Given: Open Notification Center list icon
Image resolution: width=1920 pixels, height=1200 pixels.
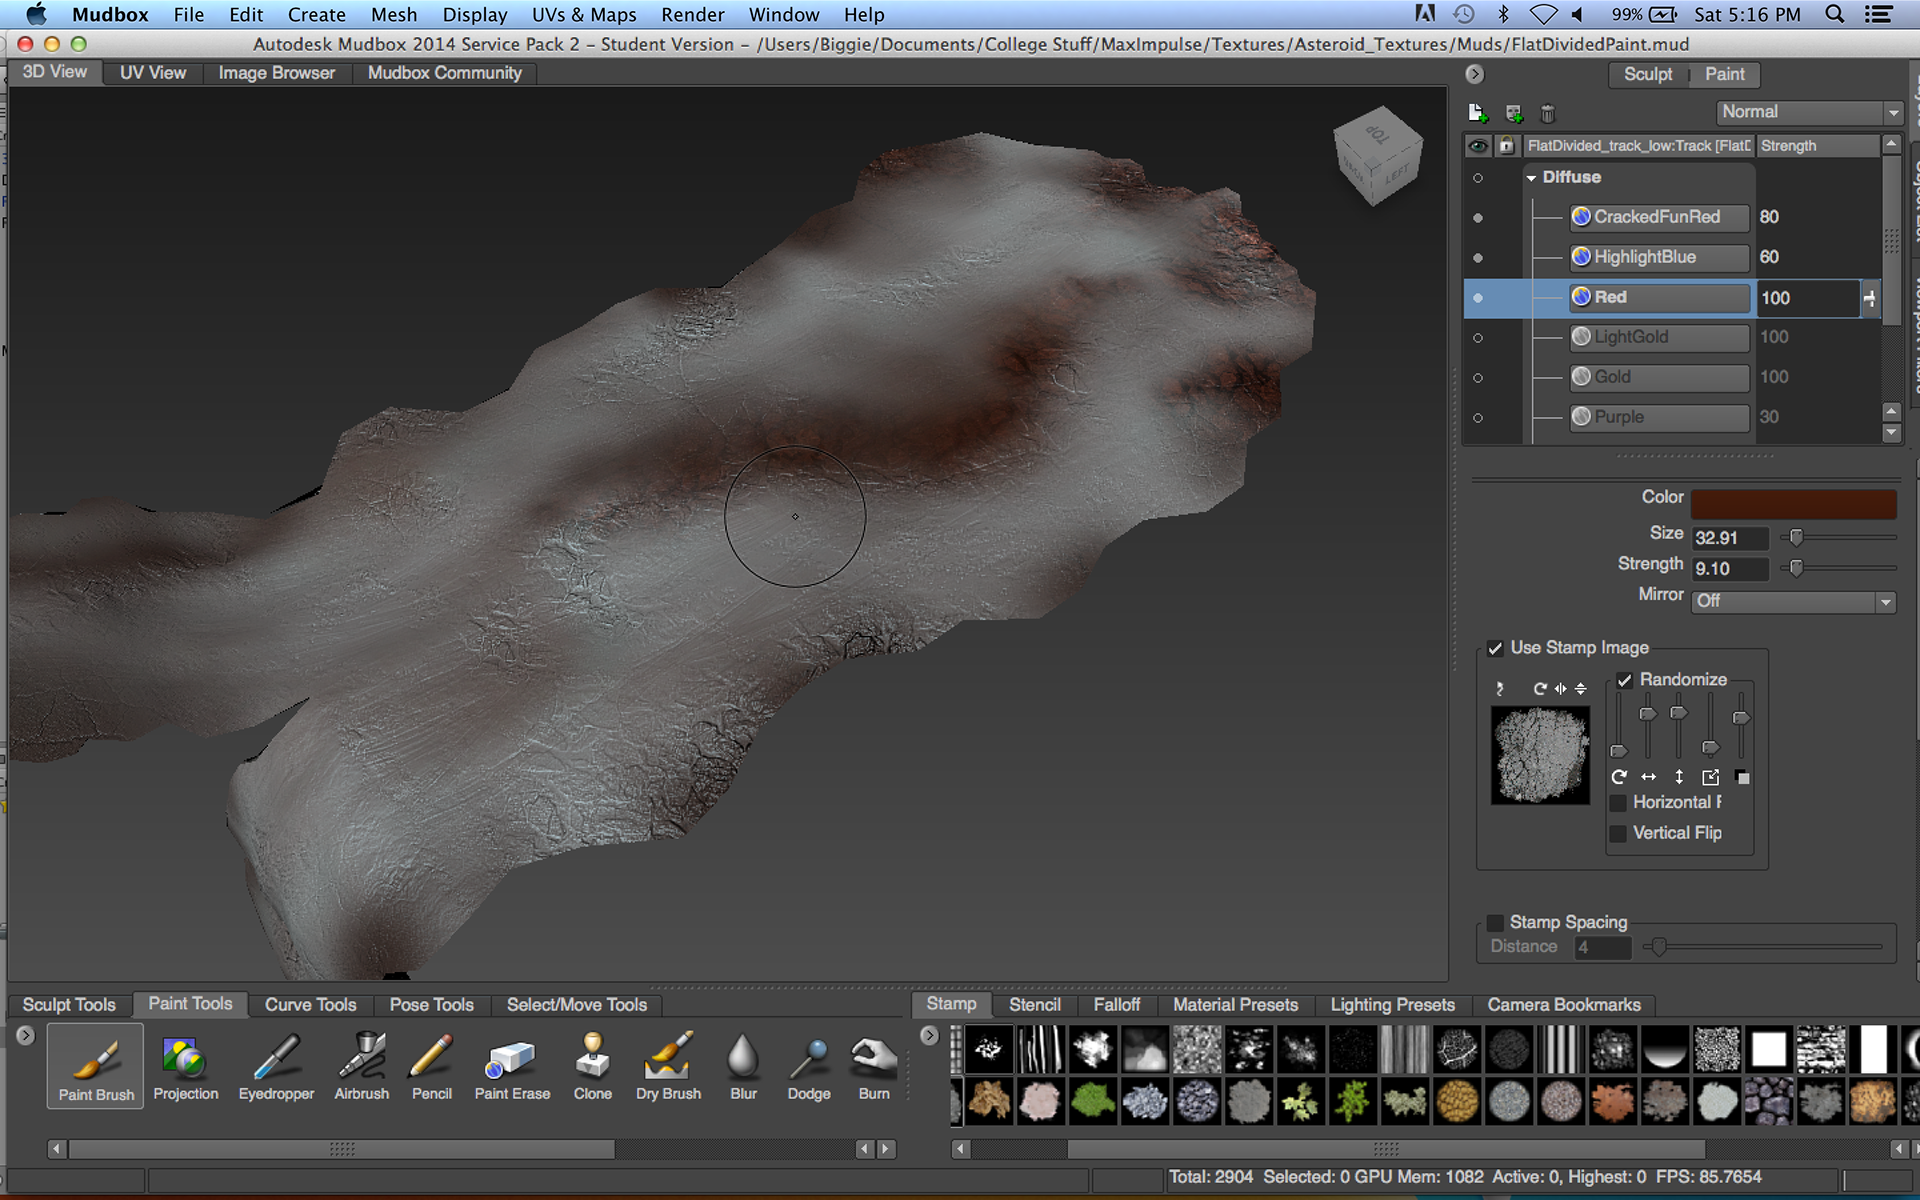Looking at the screenshot, I should [x=1878, y=14].
